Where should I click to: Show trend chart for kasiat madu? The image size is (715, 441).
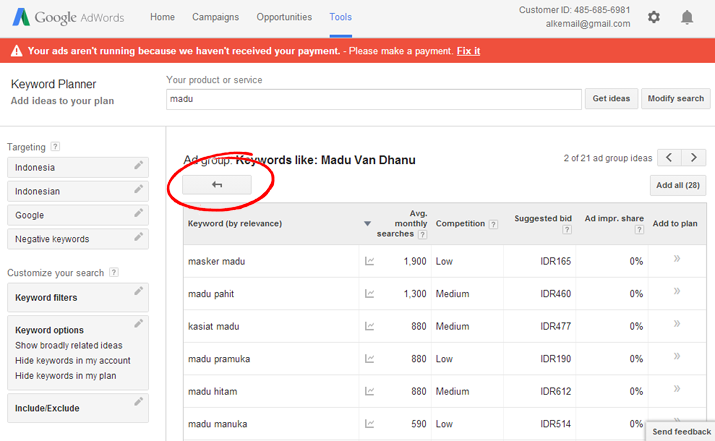[x=369, y=326]
